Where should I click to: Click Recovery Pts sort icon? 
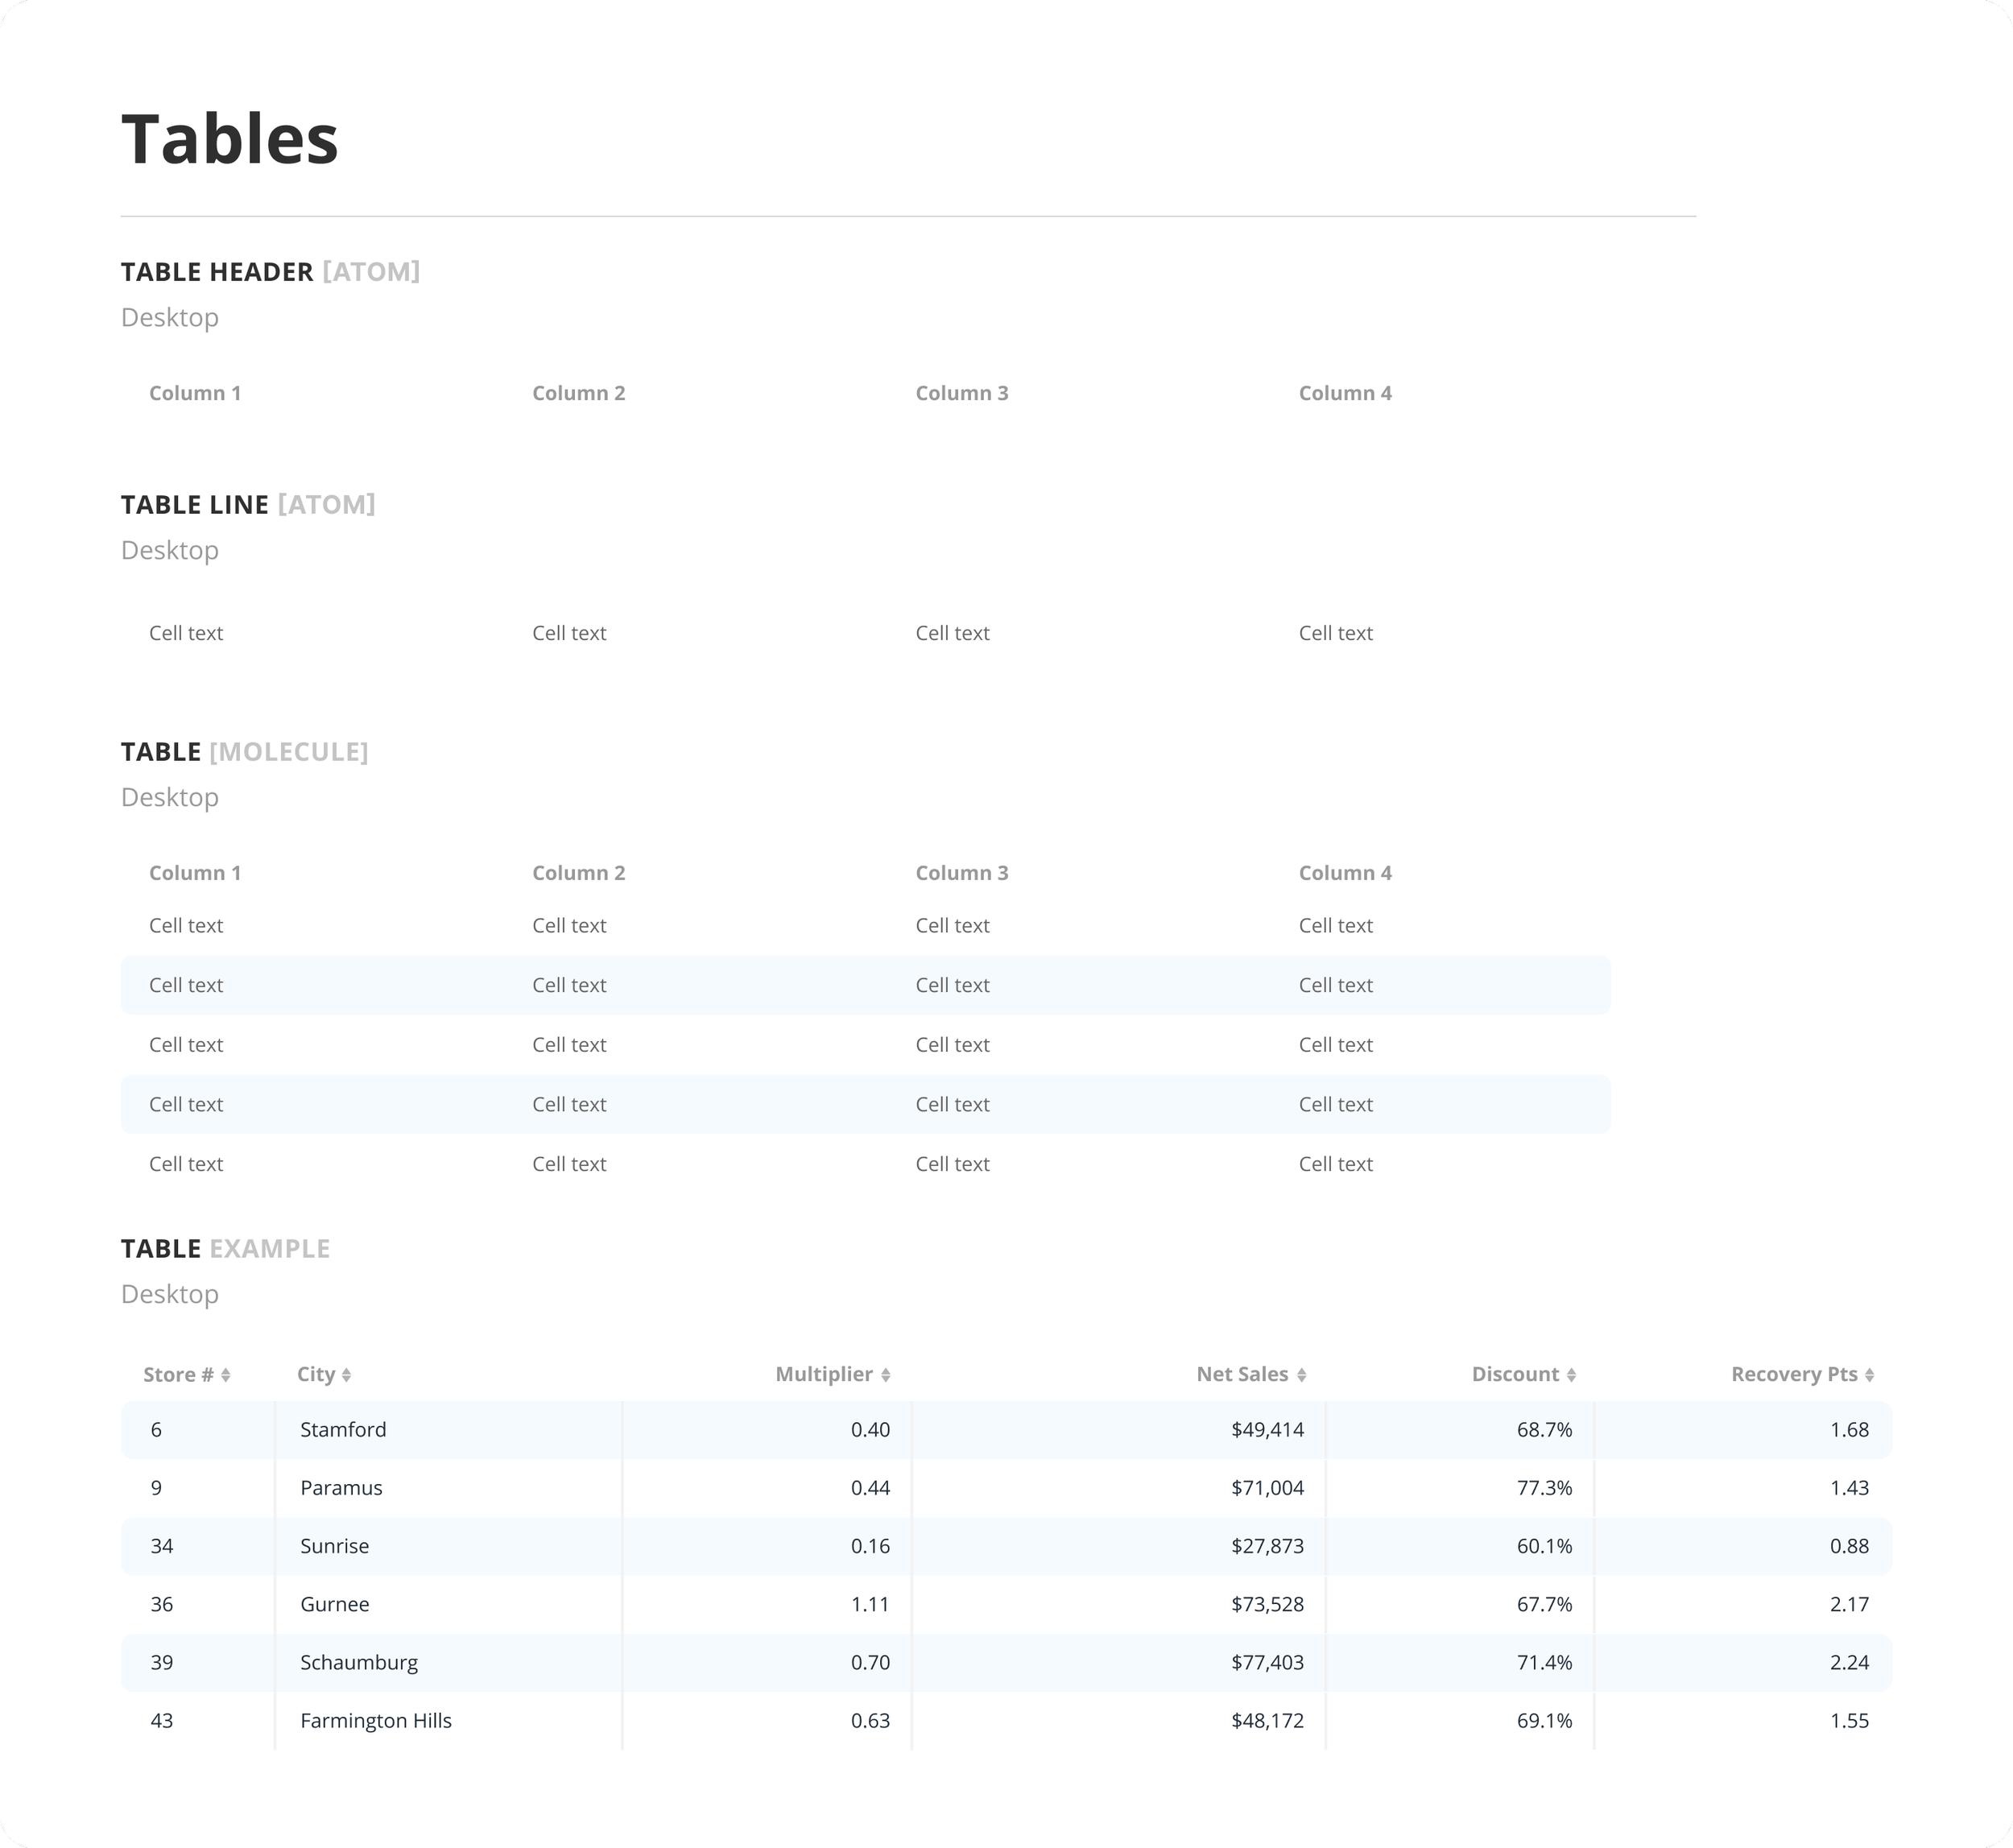1869,1375
